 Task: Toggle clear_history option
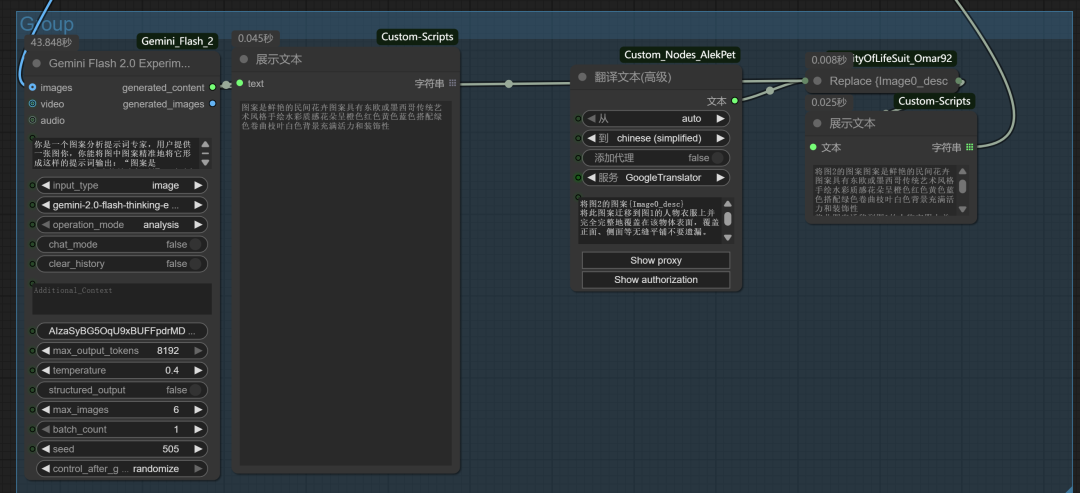click(x=196, y=264)
